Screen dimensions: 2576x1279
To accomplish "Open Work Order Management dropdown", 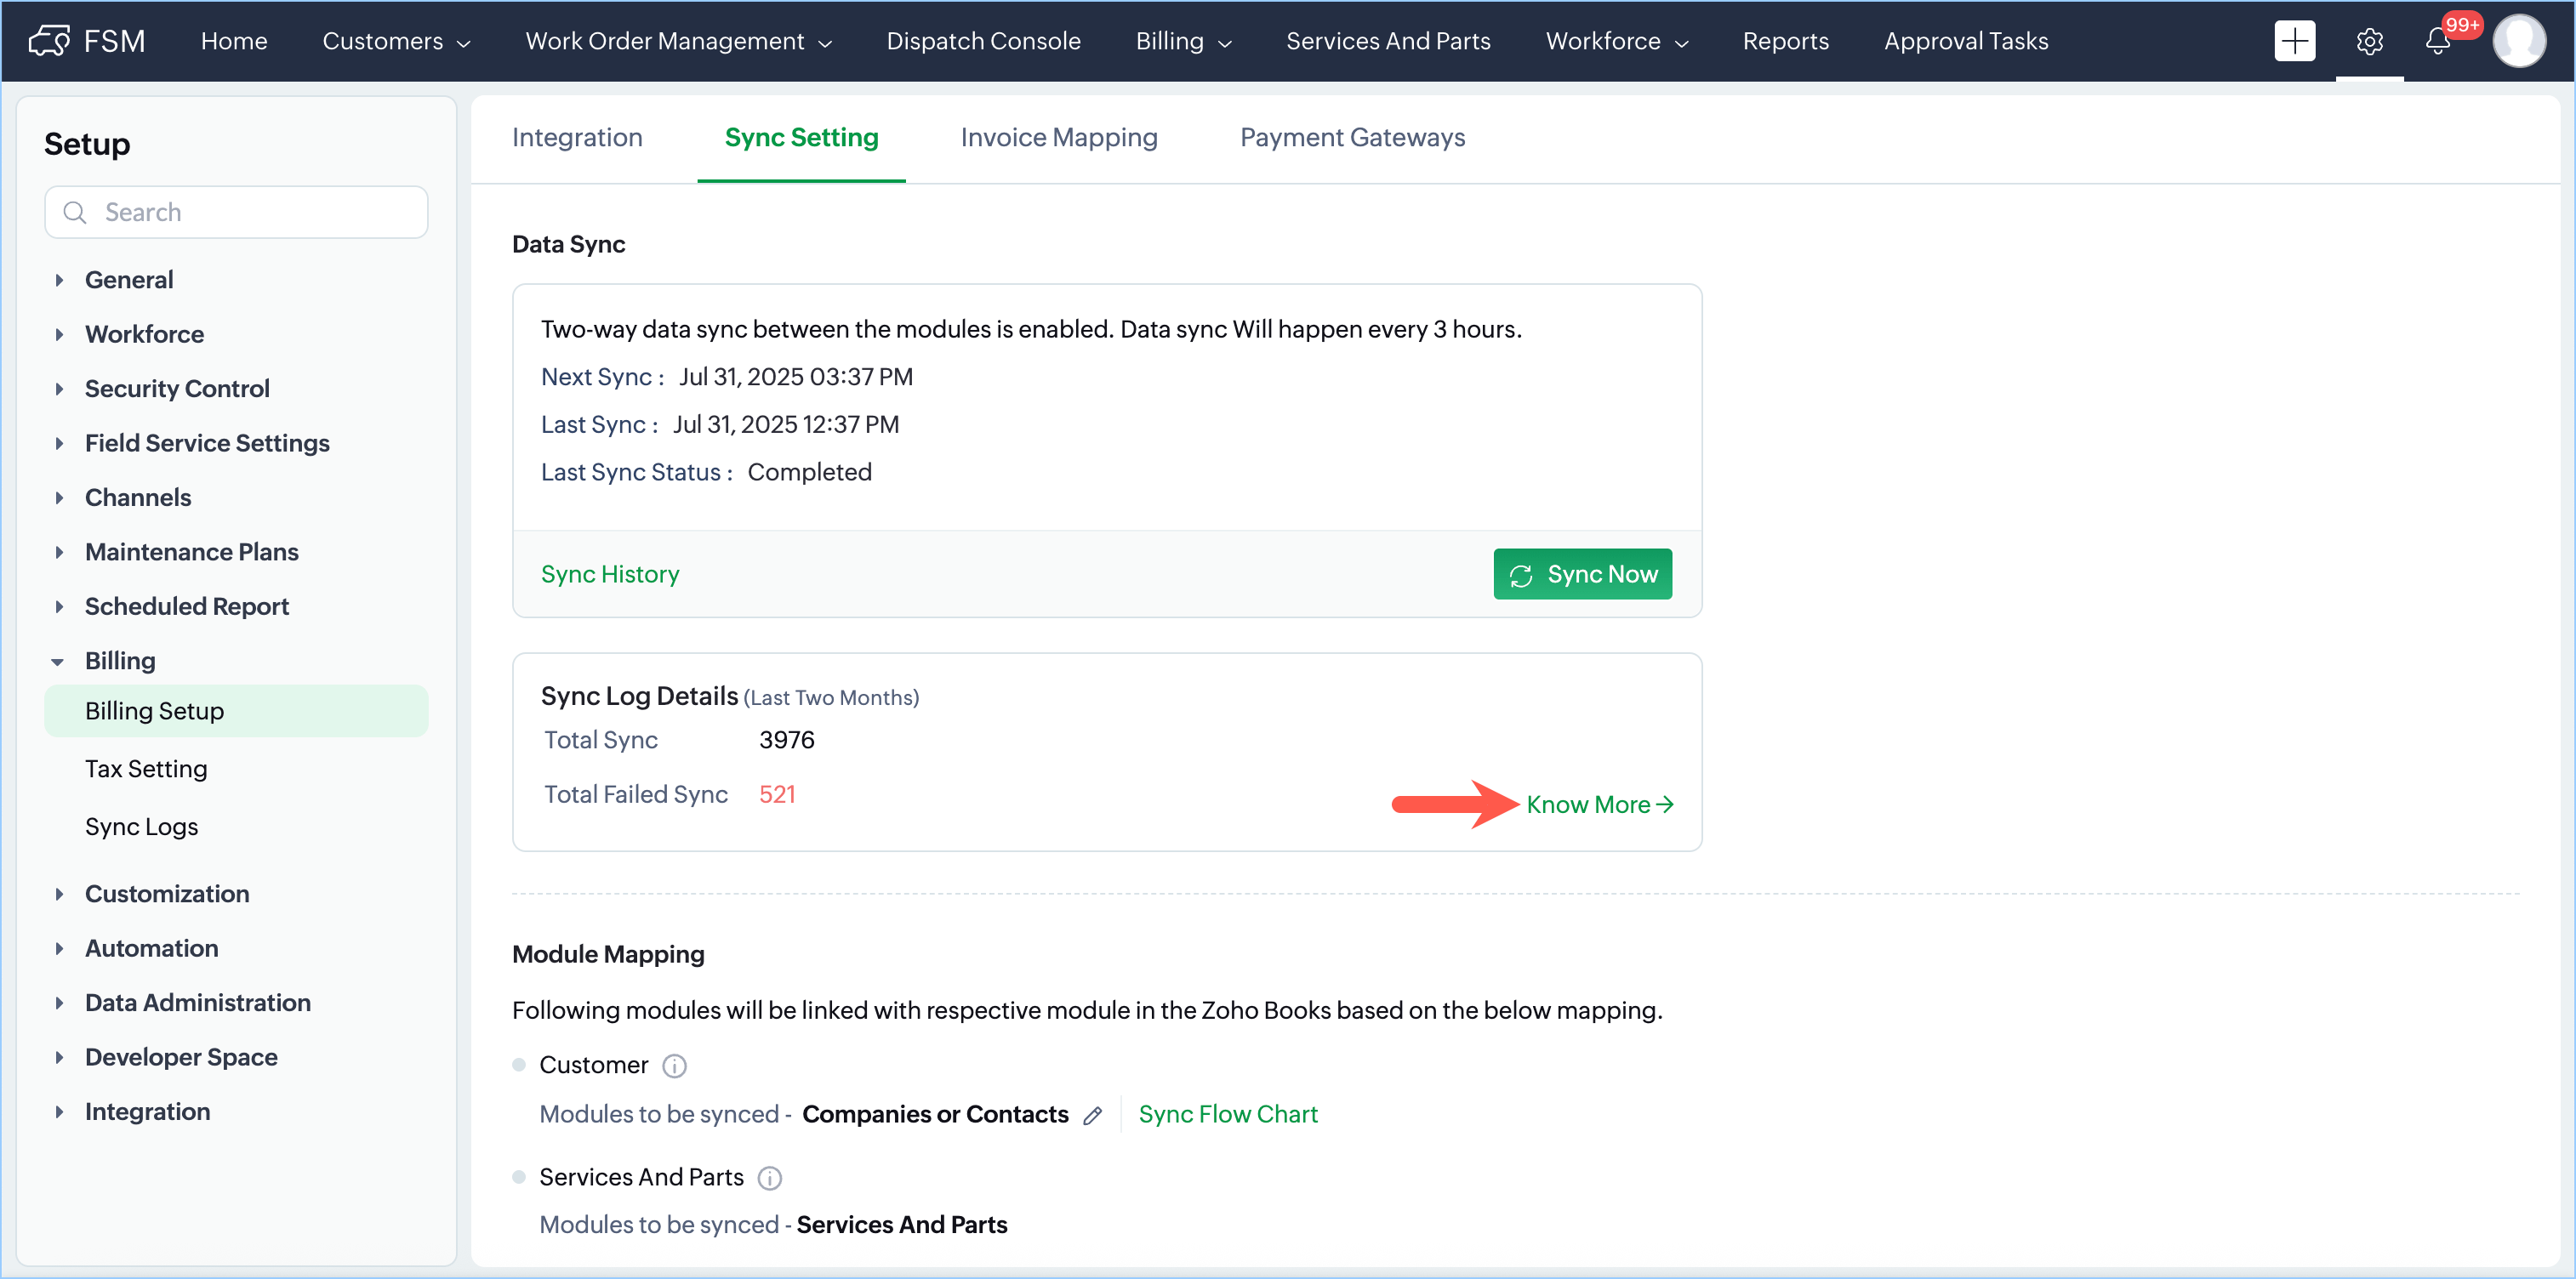I will tap(678, 41).
